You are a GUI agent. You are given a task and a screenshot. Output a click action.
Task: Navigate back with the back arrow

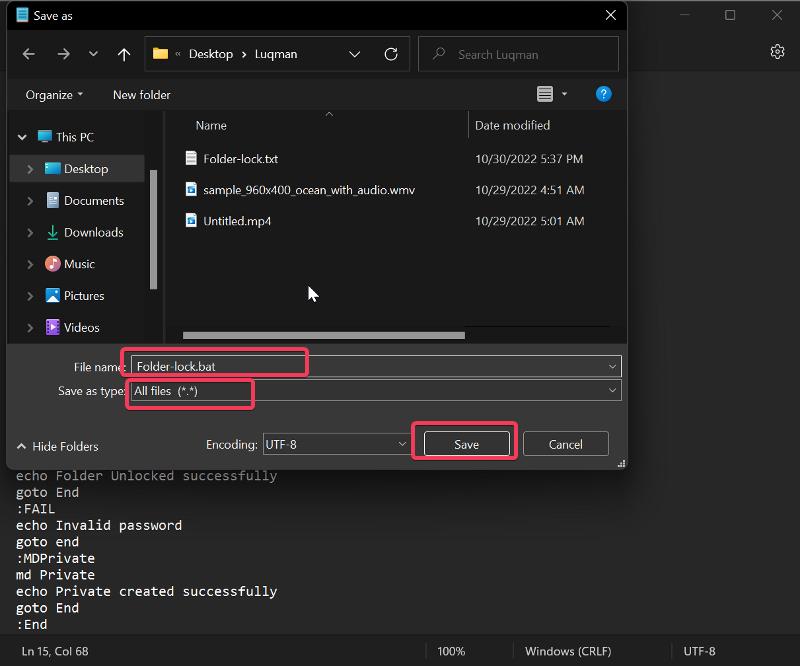[x=28, y=54]
